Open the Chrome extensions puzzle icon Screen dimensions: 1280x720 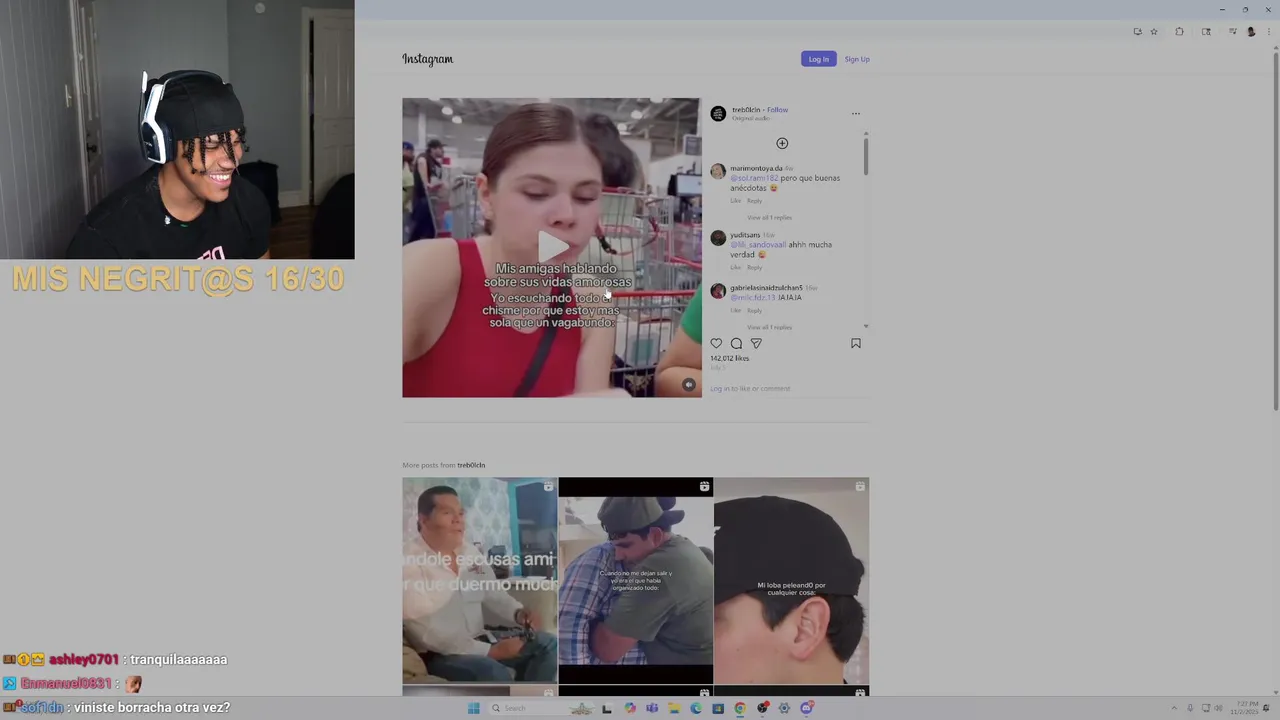1179,32
